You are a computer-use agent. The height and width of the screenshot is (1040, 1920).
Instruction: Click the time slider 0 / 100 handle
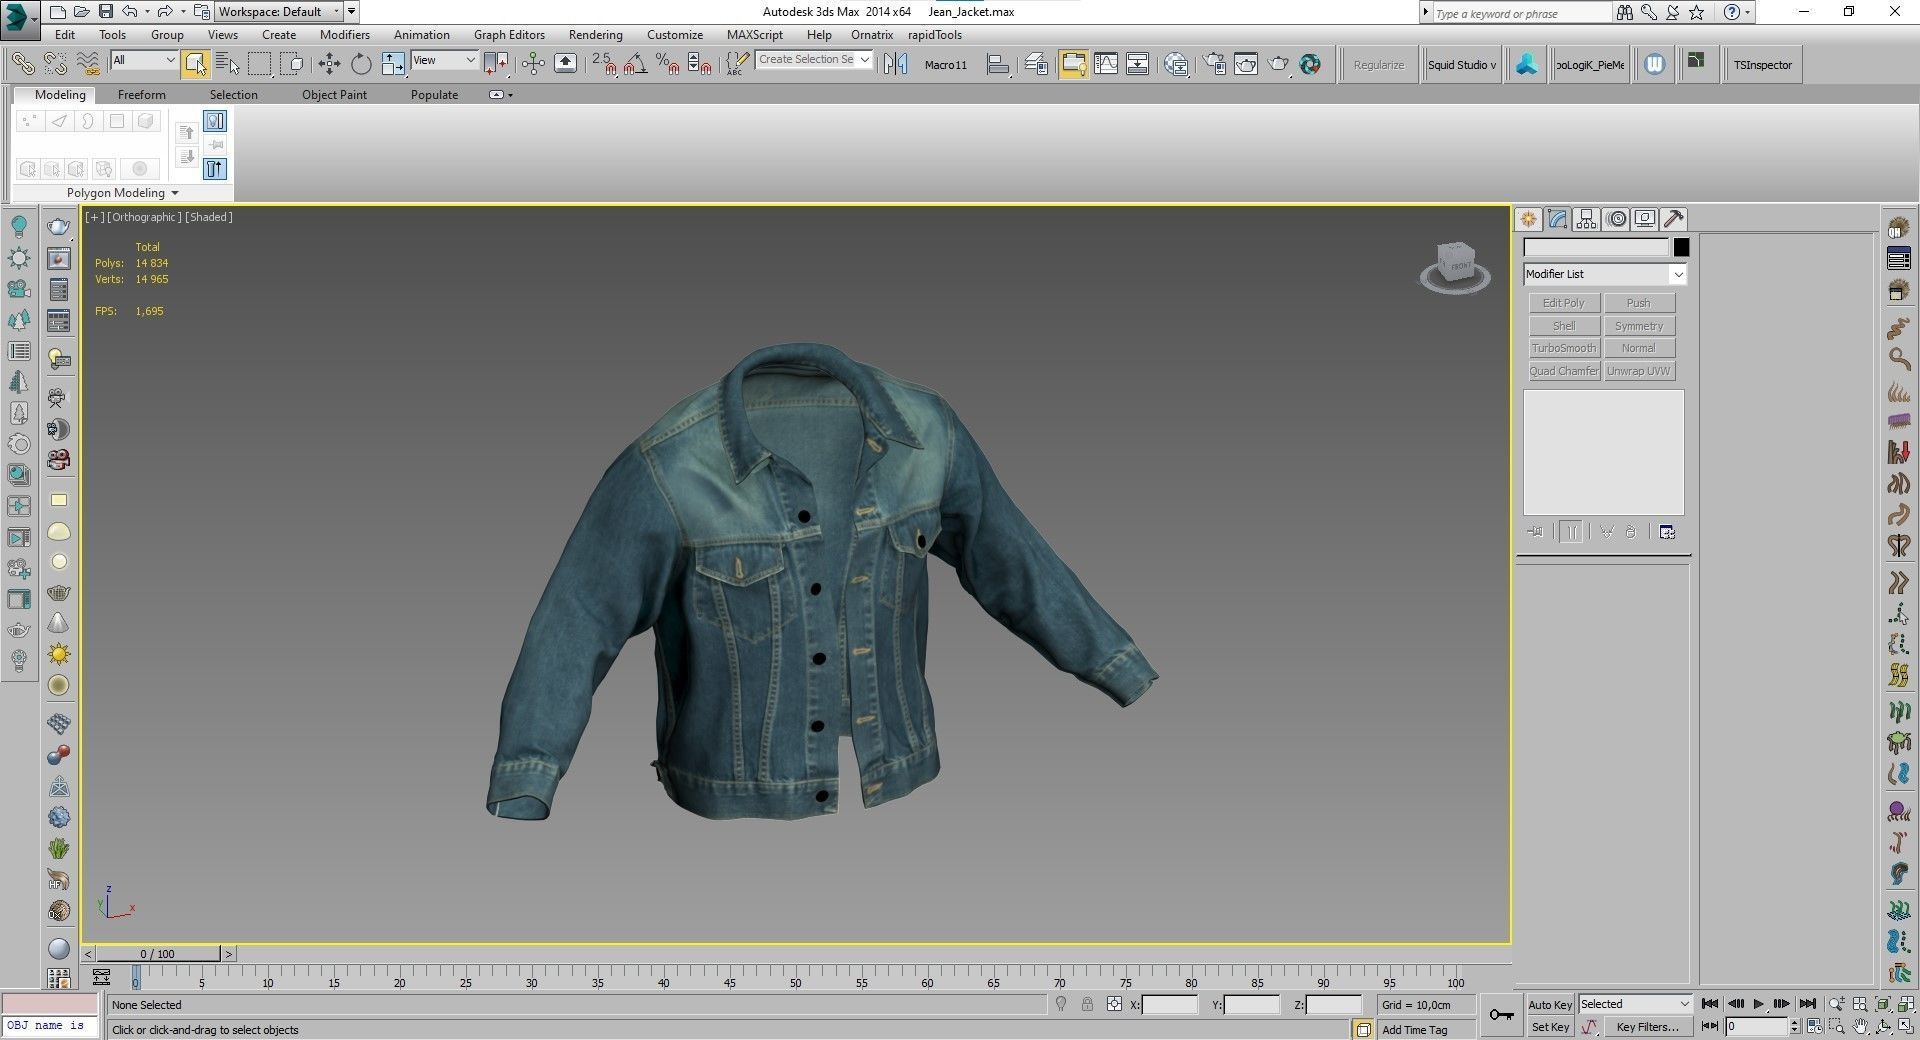[x=158, y=954]
